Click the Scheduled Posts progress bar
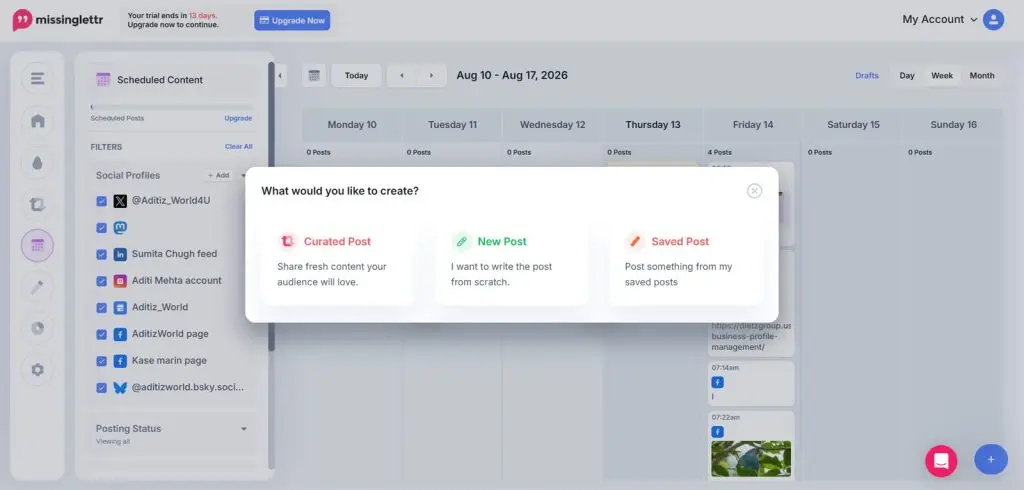This screenshot has height=490, width=1024. tap(171, 106)
